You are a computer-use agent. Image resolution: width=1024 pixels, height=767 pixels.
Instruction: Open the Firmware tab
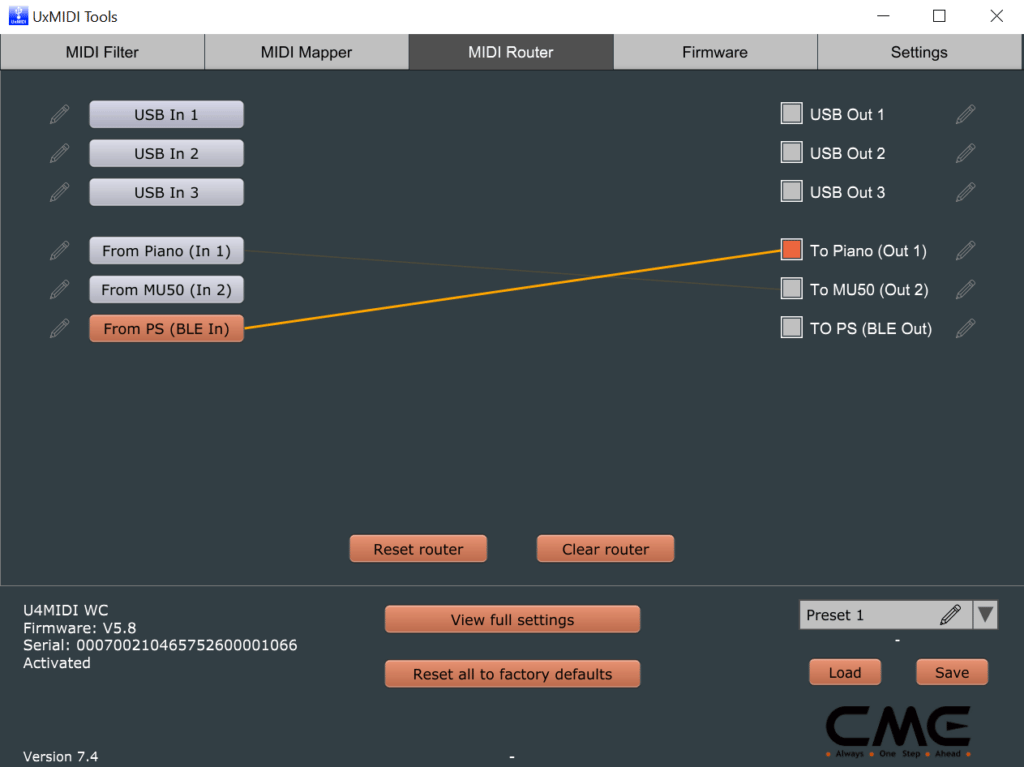pyautogui.click(x=714, y=51)
